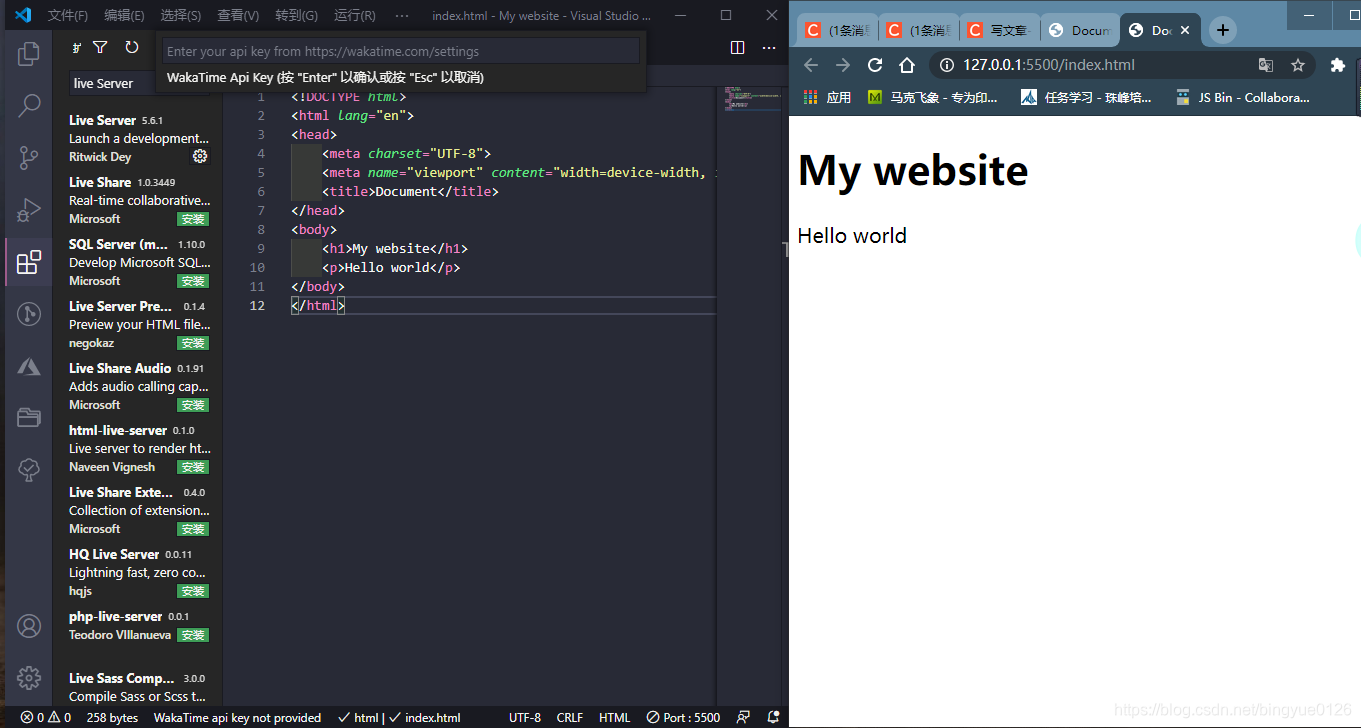
Task: Open the GitLens icon in activity bar
Action: click(x=29, y=314)
